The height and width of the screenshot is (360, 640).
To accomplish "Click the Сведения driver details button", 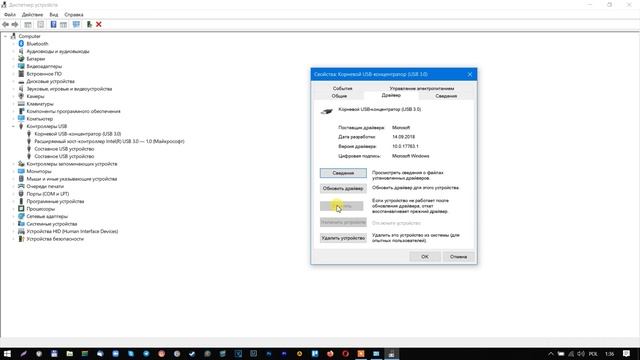I will 343,173.
